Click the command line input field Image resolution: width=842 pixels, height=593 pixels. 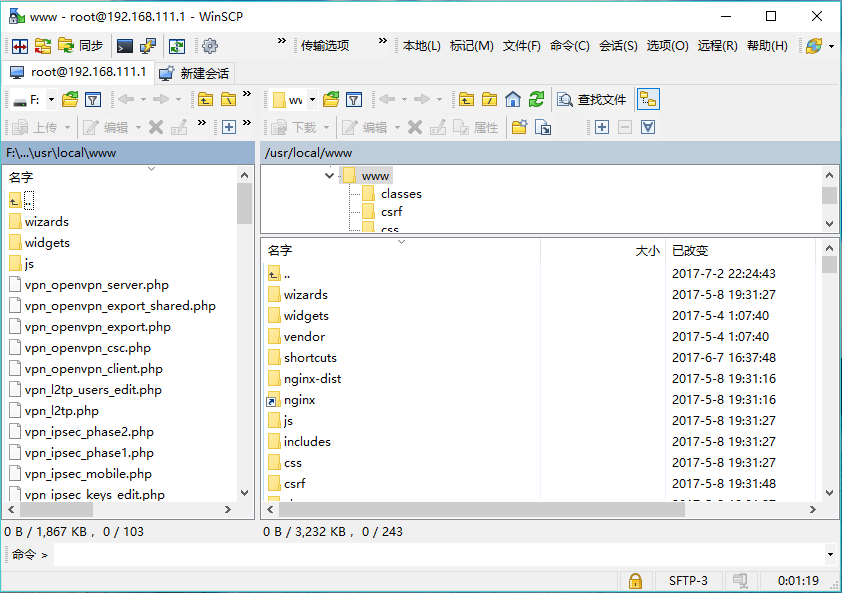[438, 554]
